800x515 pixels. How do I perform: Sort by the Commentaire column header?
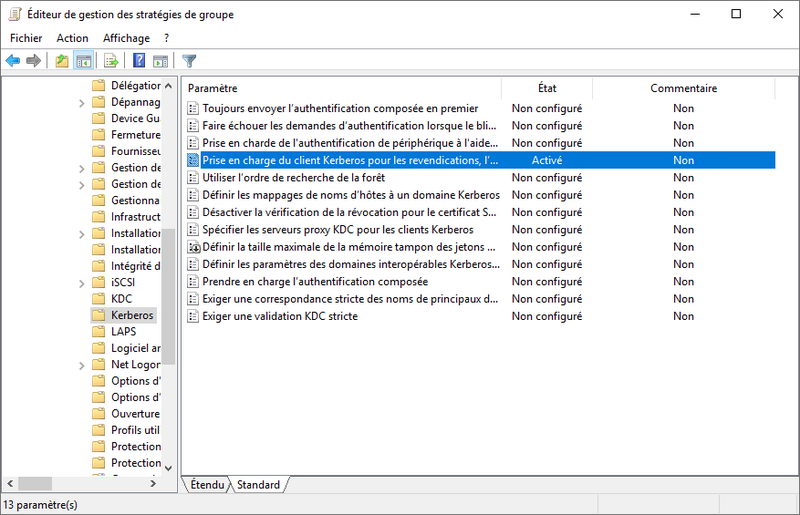tap(683, 88)
